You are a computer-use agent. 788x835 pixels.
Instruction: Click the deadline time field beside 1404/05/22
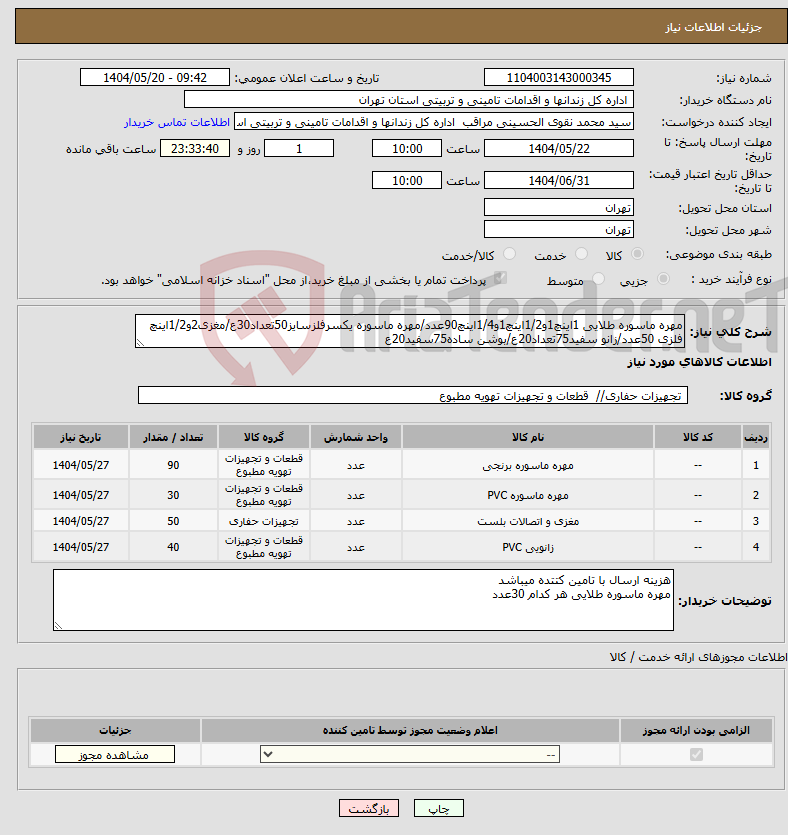[x=407, y=149]
